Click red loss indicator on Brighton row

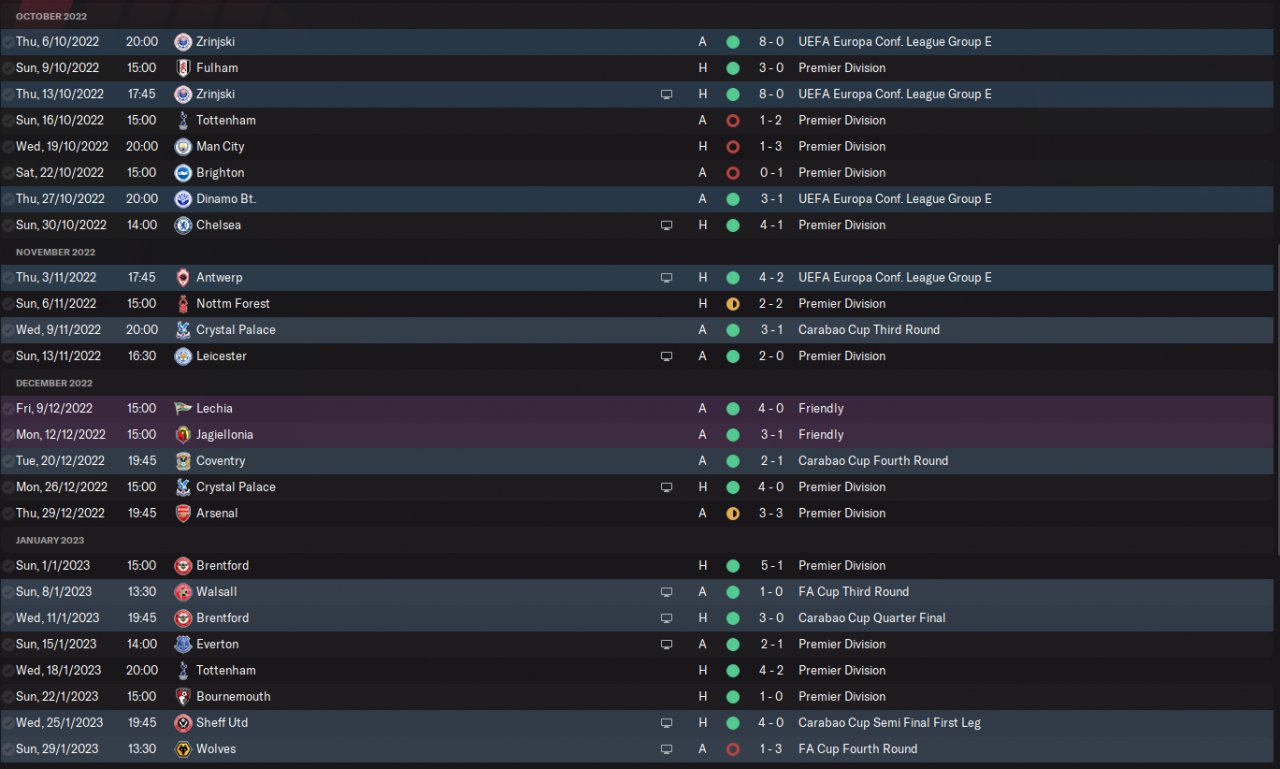pyautogui.click(x=733, y=173)
